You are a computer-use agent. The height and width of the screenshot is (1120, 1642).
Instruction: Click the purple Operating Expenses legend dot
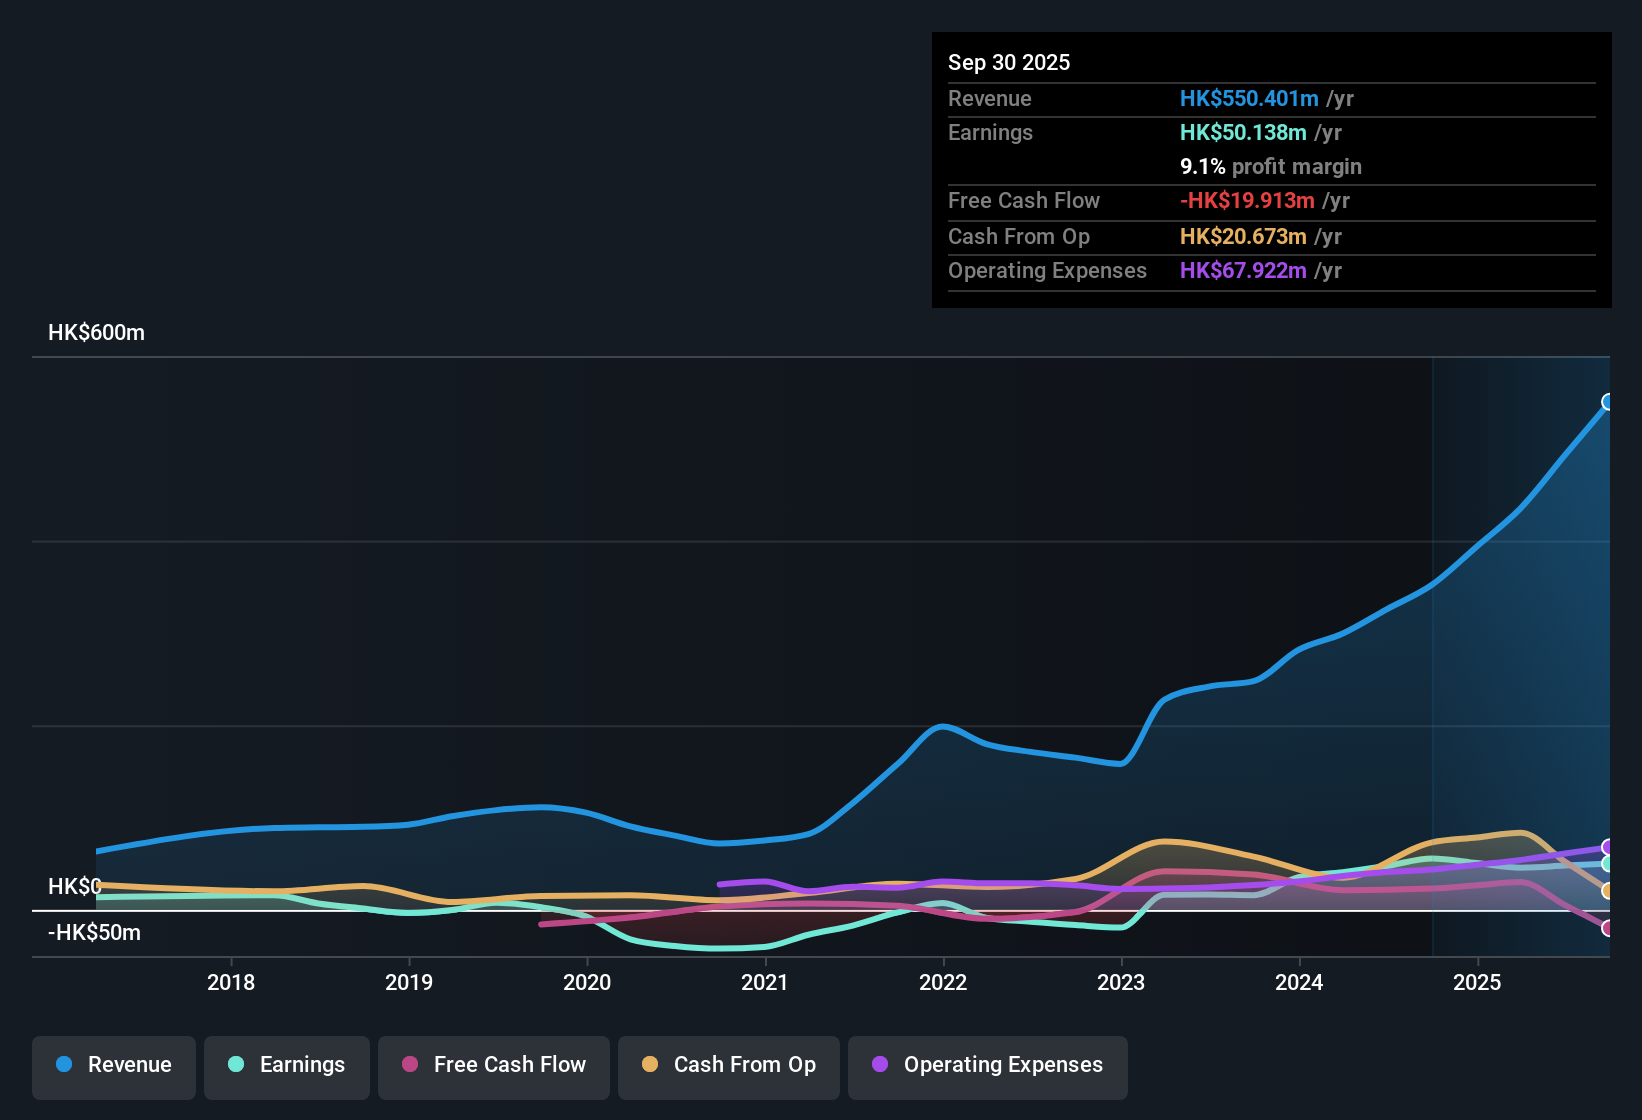click(880, 1065)
